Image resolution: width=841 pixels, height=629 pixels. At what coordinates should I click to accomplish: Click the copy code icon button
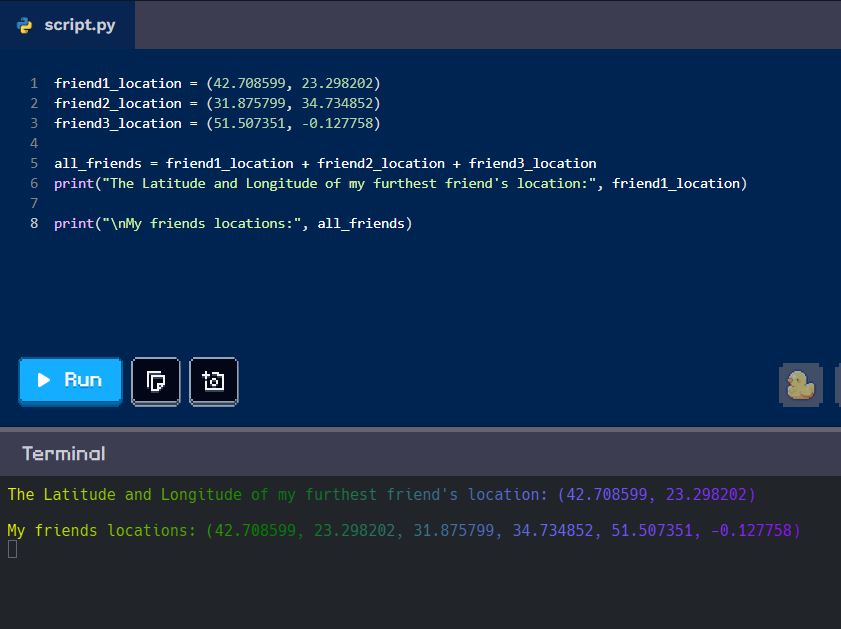coord(156,381)
